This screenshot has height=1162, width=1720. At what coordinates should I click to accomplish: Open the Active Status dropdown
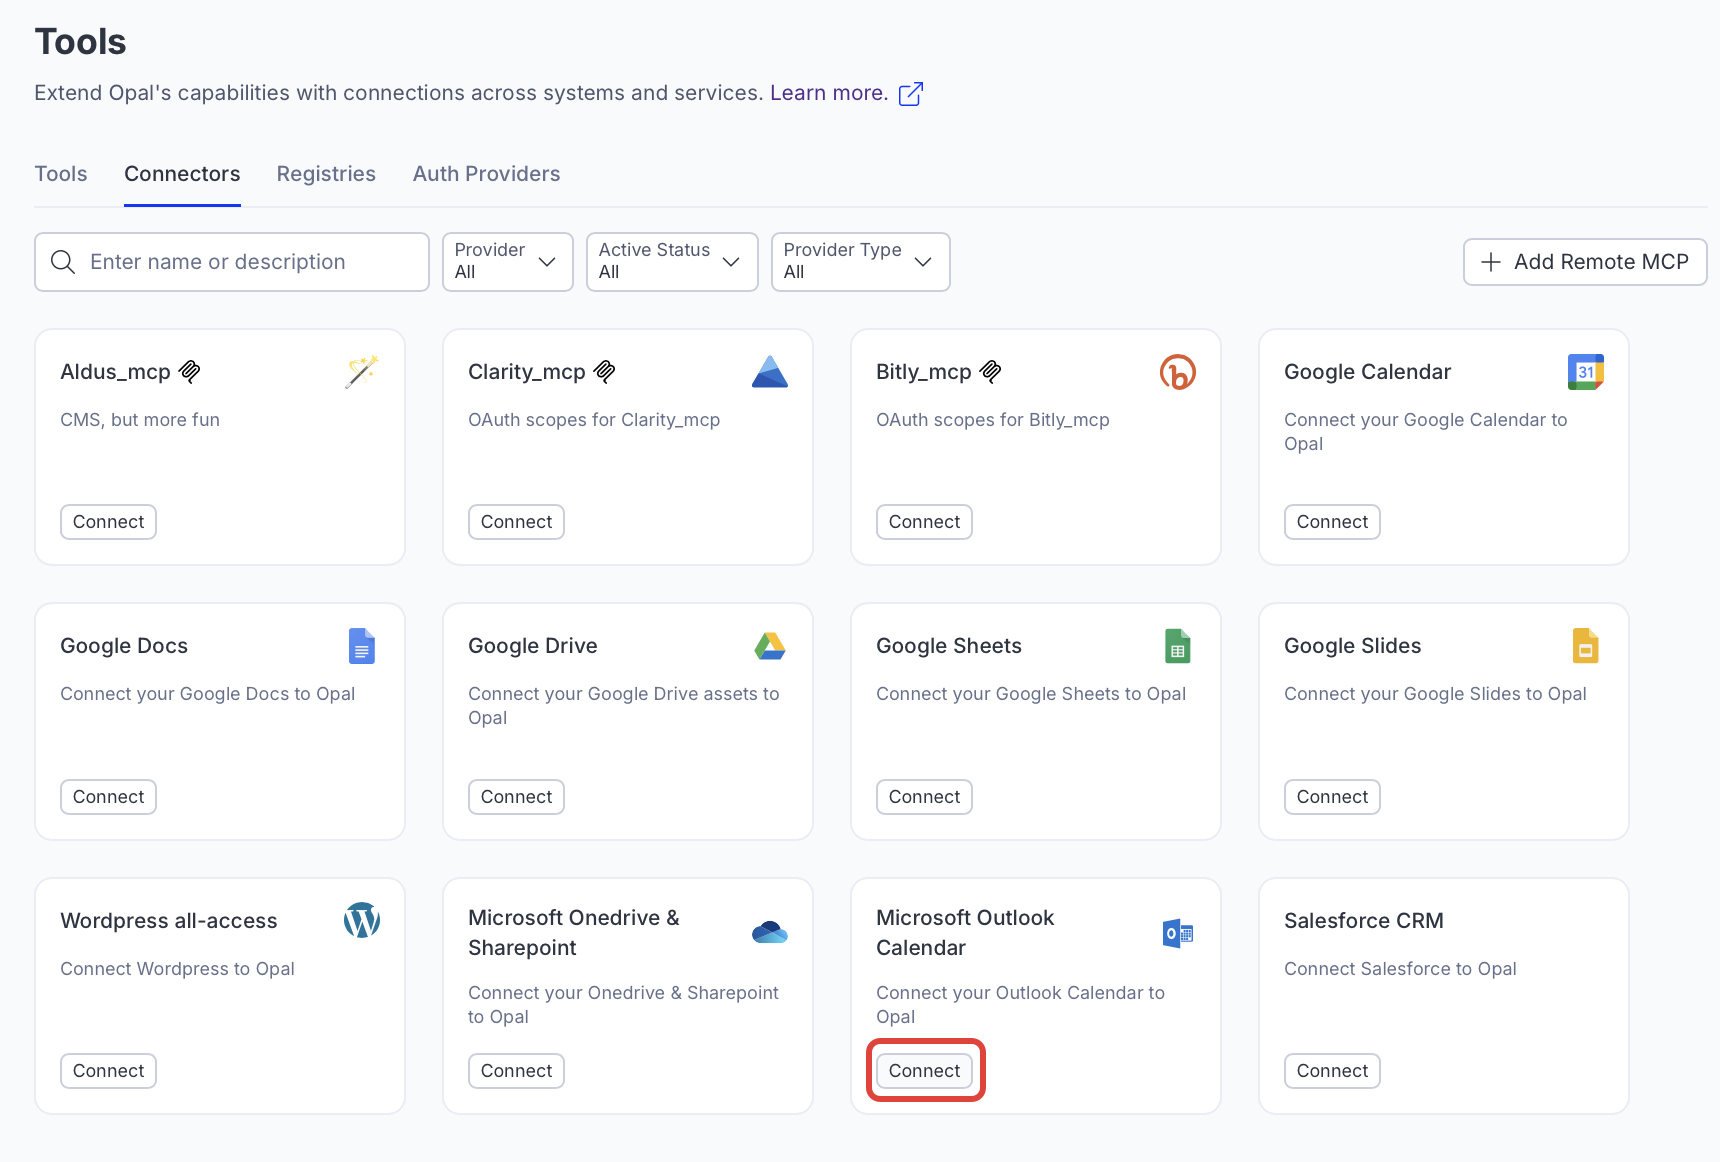pos(671,262)
